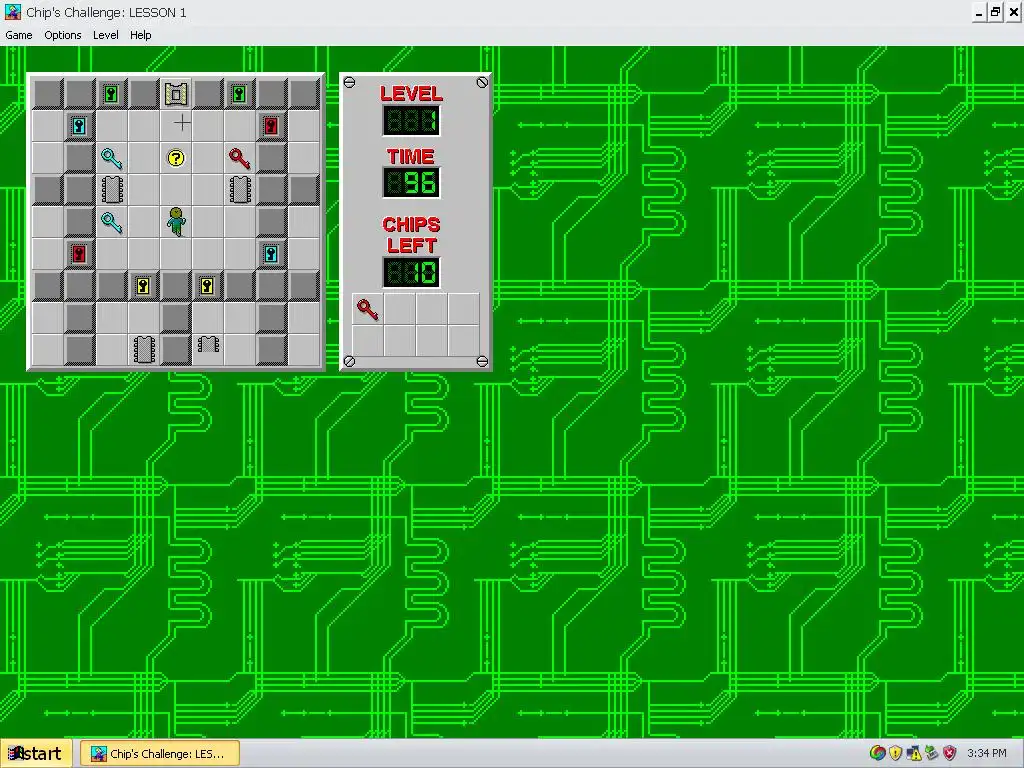The width and height of the screenshot is (1024, 768).
Task: Open the Game menu
Action: coord(19,35)
